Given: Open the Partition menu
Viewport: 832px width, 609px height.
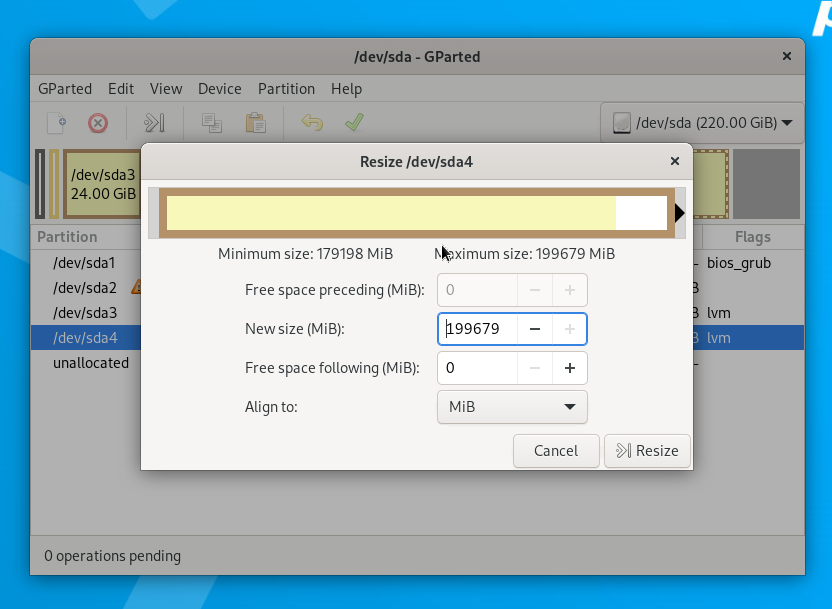Looking at the screenshot, I should click(x=286, y=89).
